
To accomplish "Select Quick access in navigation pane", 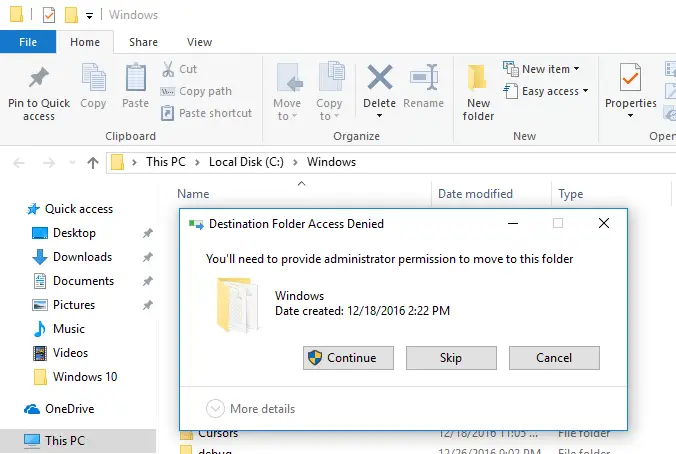I will coord(78,209).
